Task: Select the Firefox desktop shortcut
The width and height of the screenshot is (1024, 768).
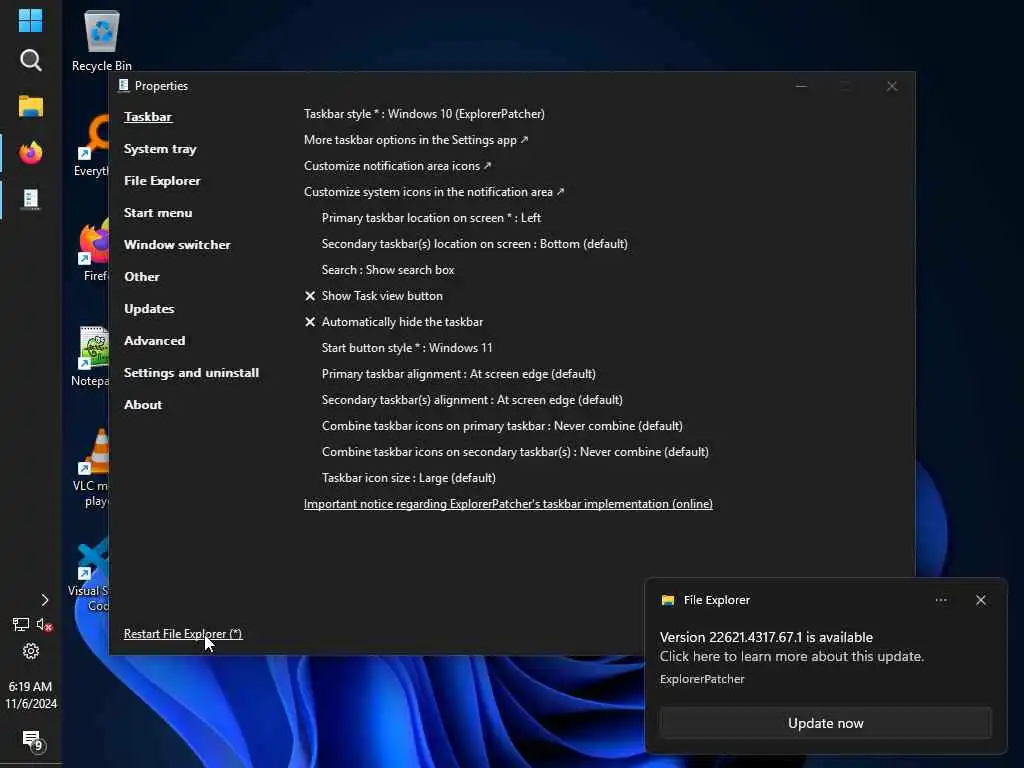Action: pyautogui.click(x=95, y=251)
